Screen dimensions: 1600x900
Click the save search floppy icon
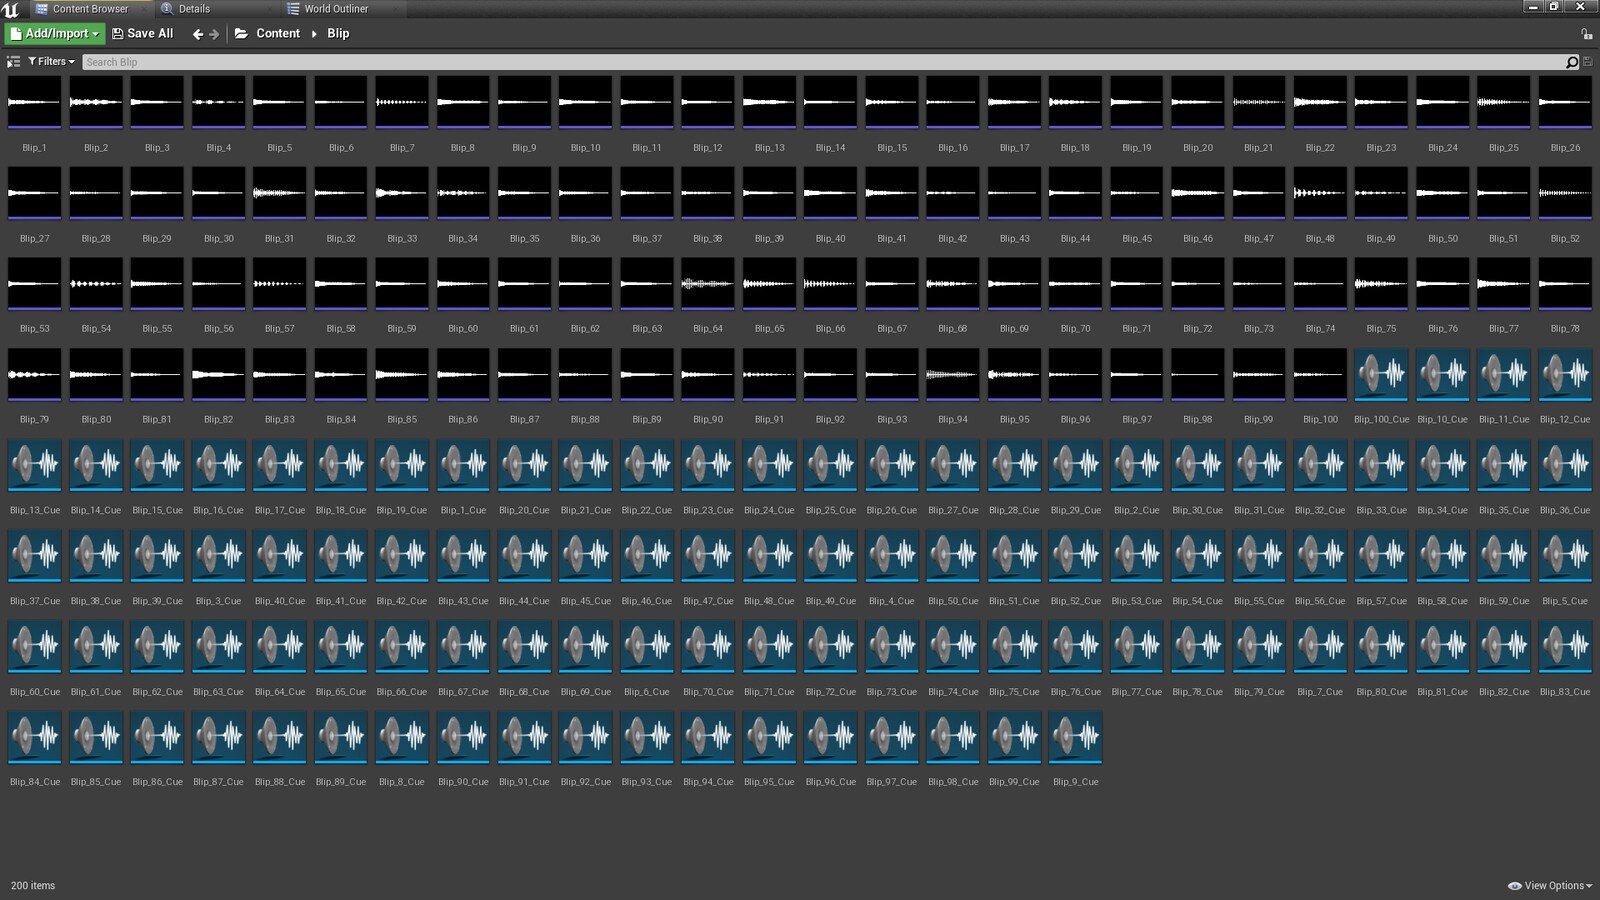coord(1588,62)
